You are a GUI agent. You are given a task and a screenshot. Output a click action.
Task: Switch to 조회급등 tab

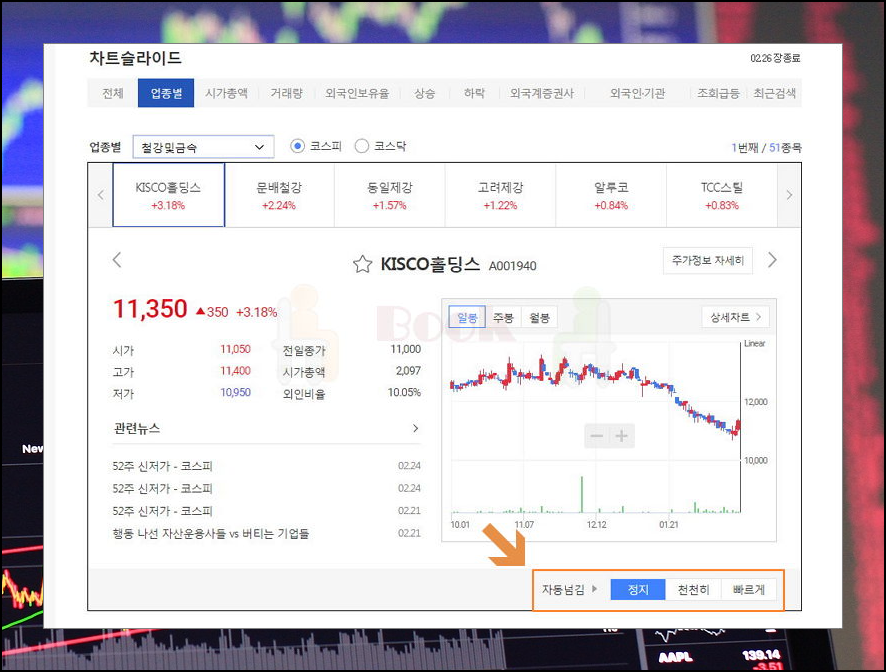718,93
